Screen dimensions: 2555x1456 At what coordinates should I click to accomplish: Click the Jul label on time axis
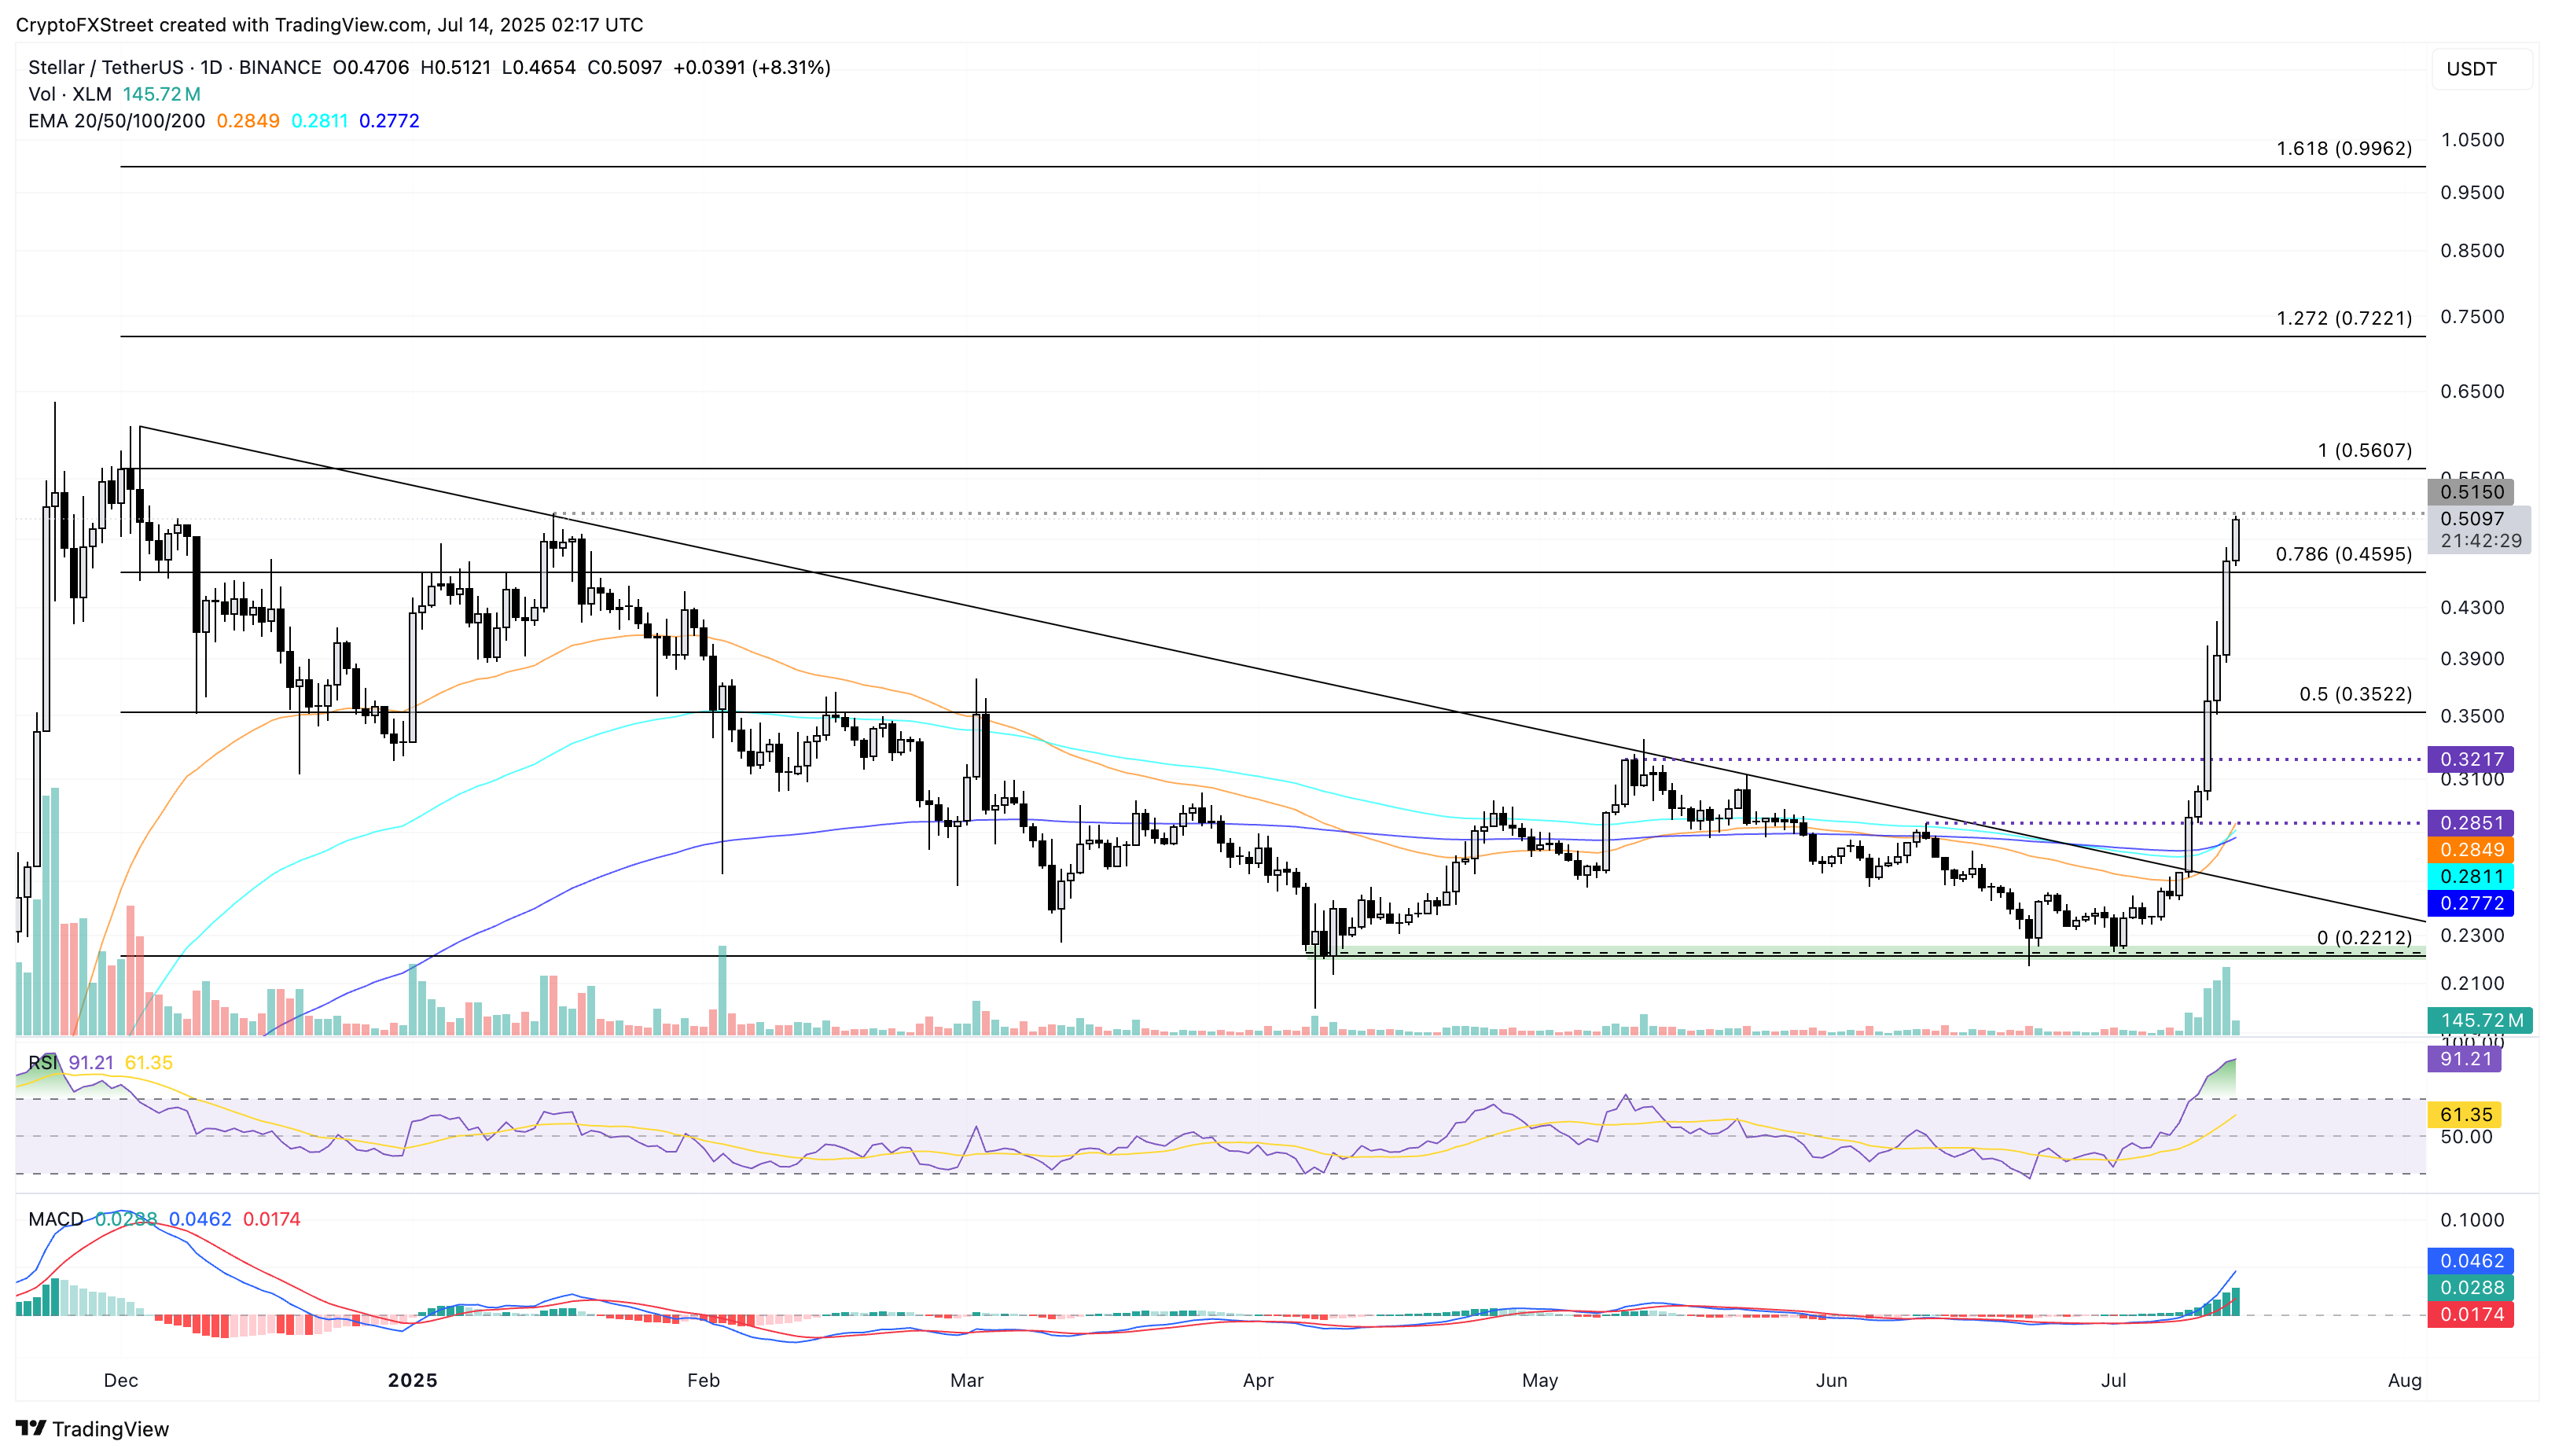coord(2113,1380)
